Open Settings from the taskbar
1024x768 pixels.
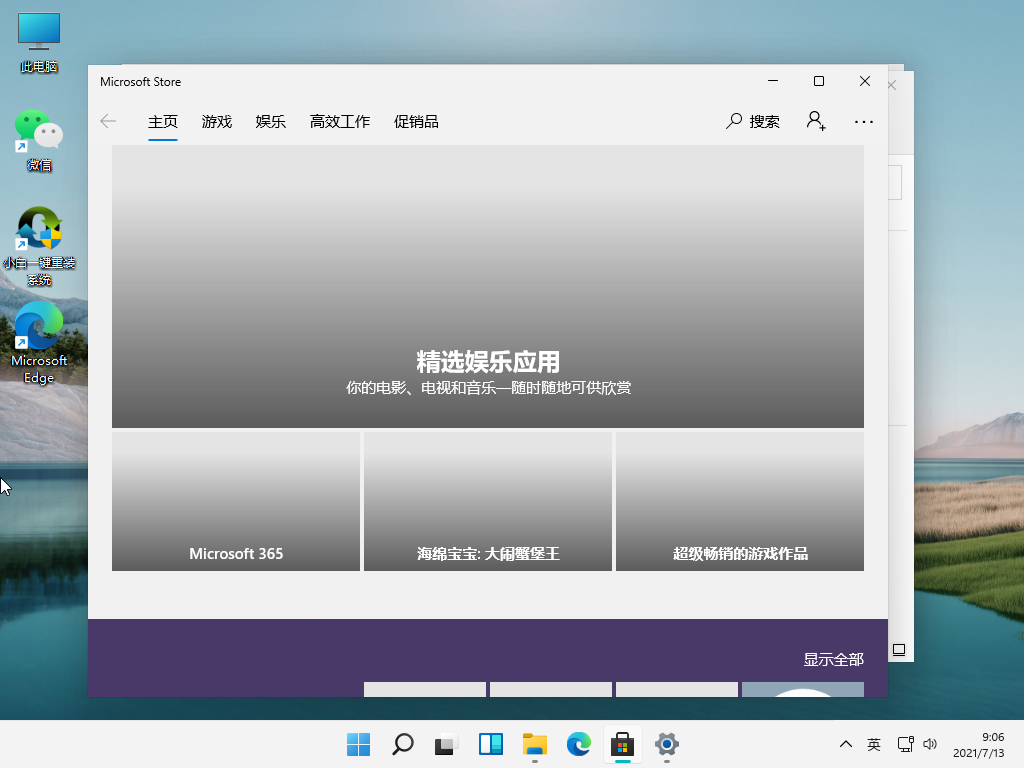point(666,745)
